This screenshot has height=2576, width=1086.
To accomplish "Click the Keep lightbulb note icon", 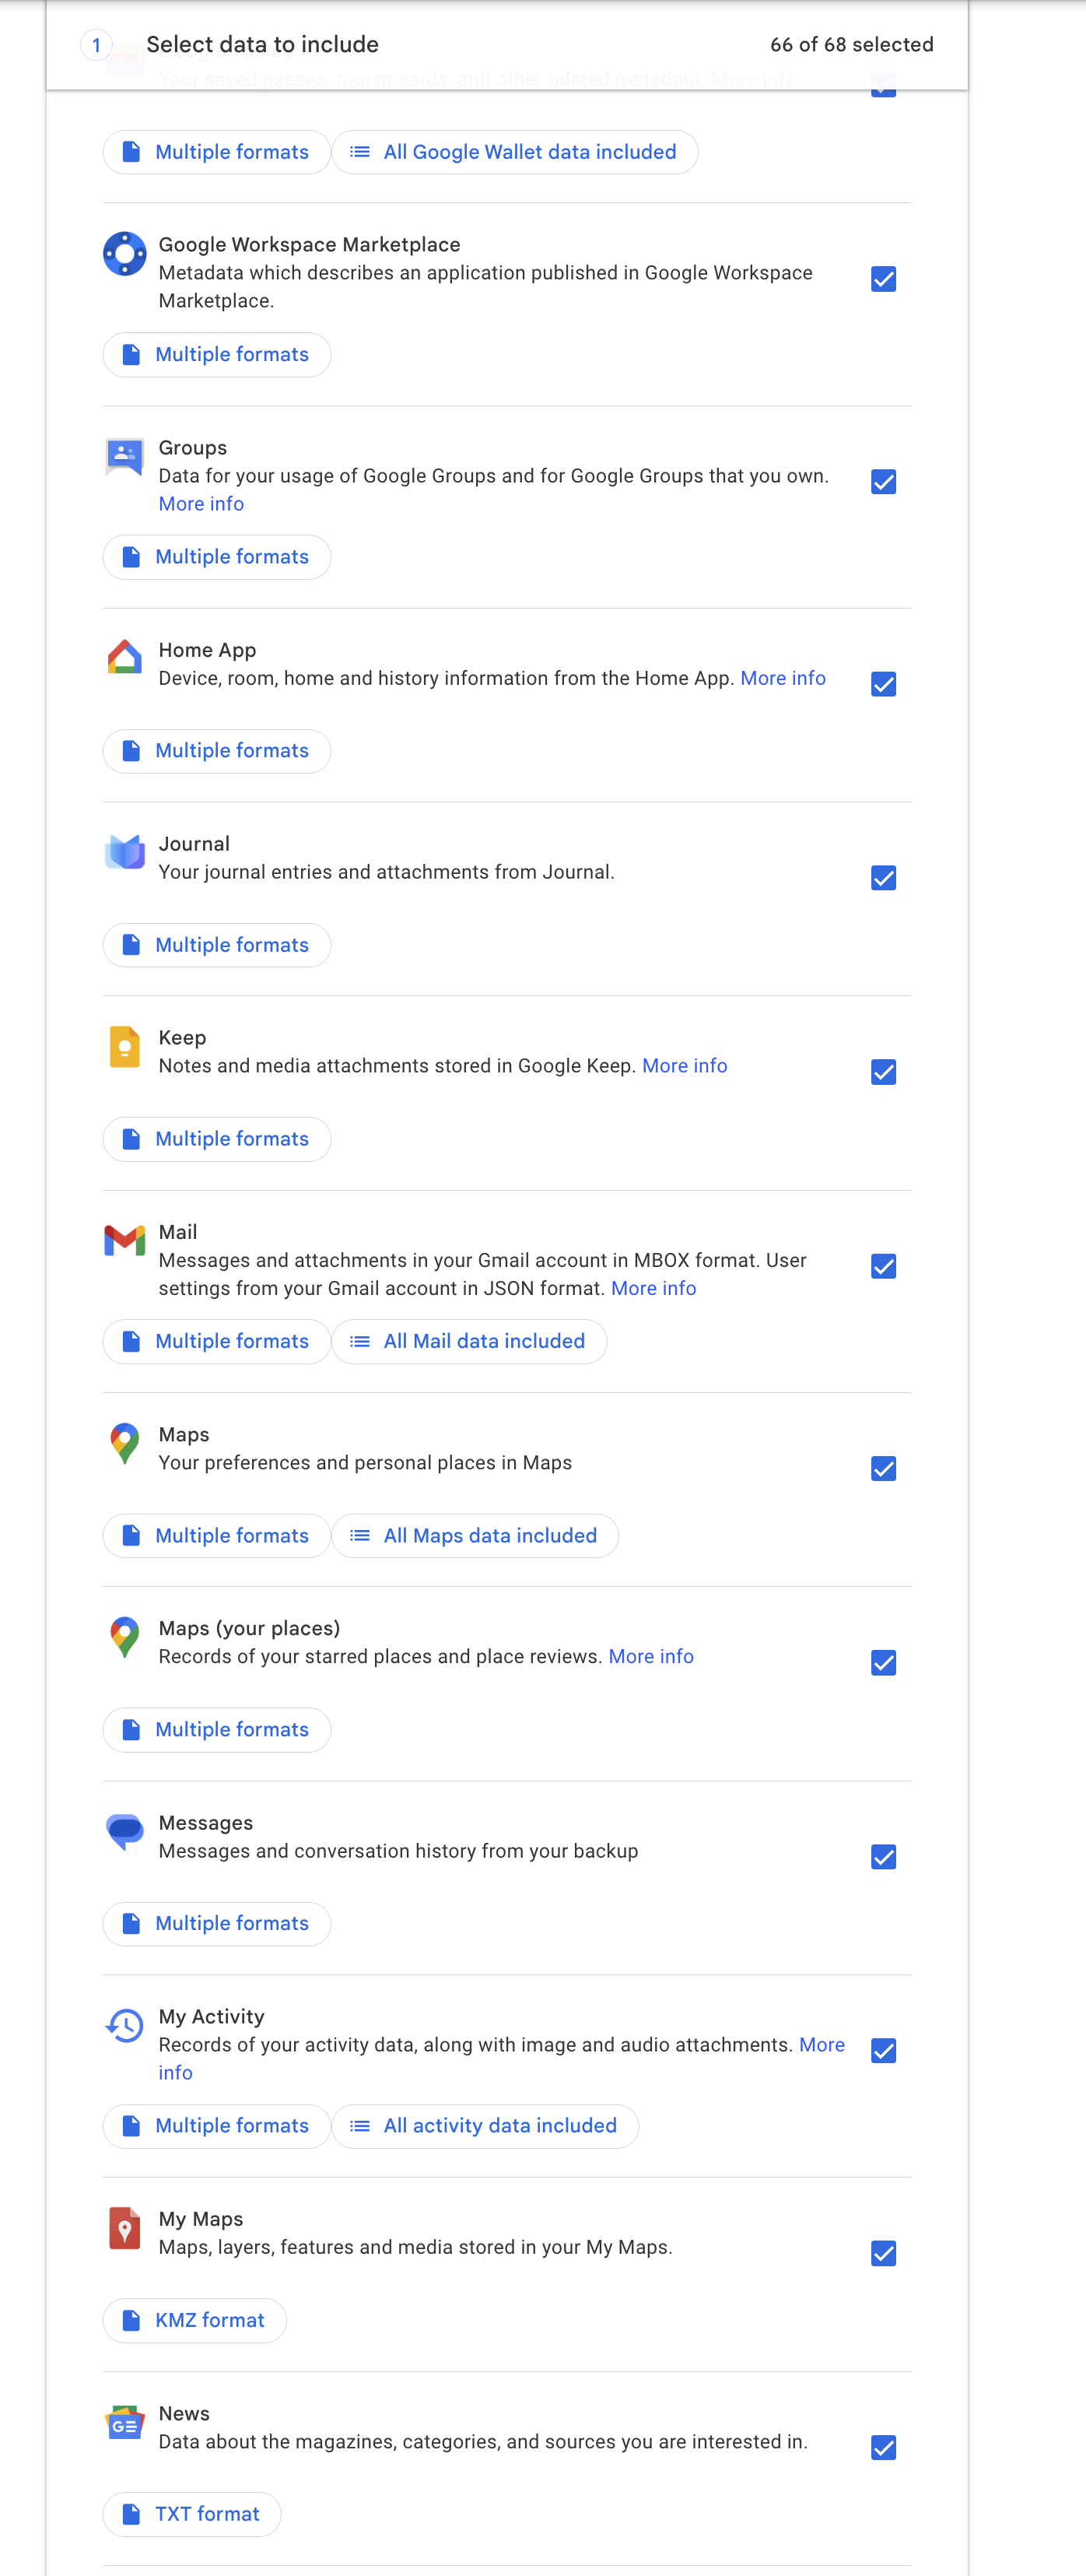I will (x=125, y=1047).
